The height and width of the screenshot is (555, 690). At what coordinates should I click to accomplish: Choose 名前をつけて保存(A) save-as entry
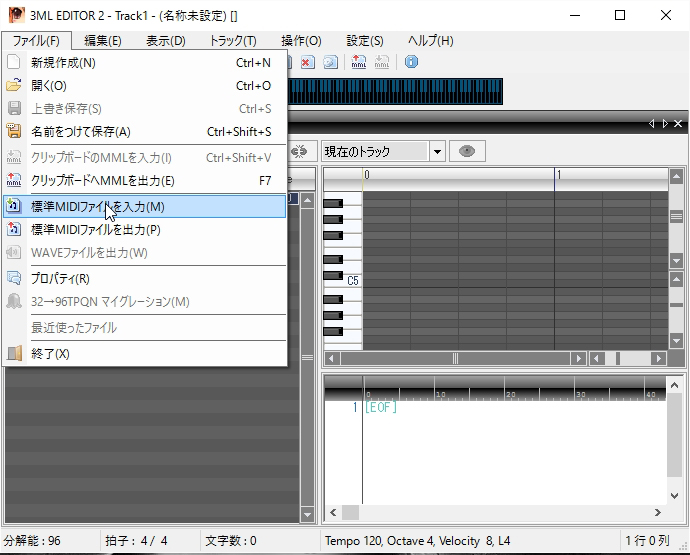tap(144, 131)
